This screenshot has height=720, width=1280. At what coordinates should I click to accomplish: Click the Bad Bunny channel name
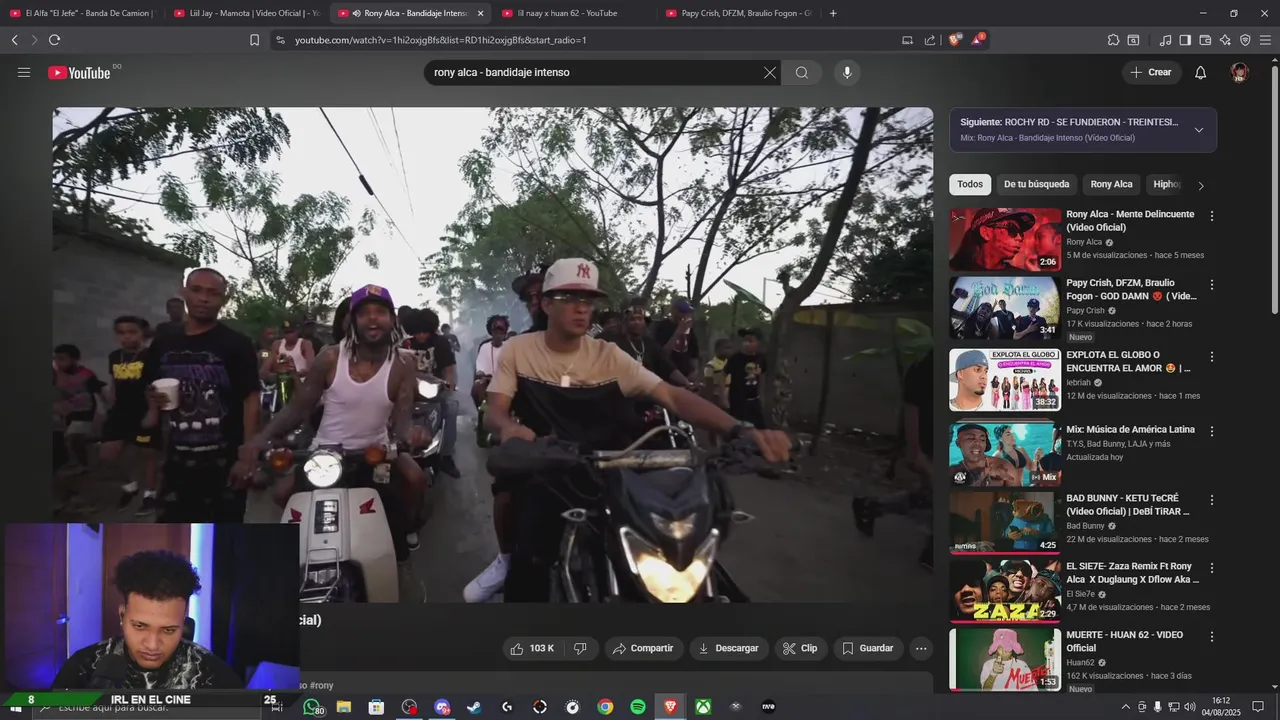point(1085,526)
